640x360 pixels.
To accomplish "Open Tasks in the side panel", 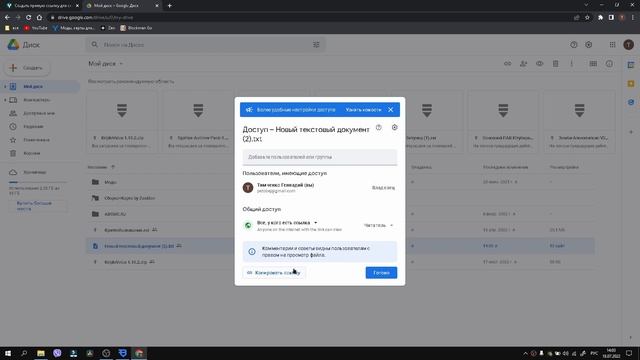I will (631, 102).
